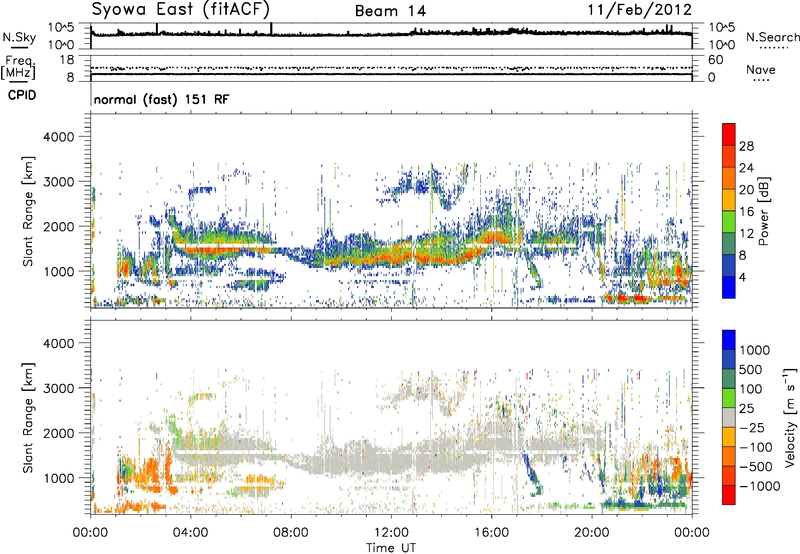Select the "Time UT" axis title
The width and height of the screenshot is (800, 554).
coord(391,547)
